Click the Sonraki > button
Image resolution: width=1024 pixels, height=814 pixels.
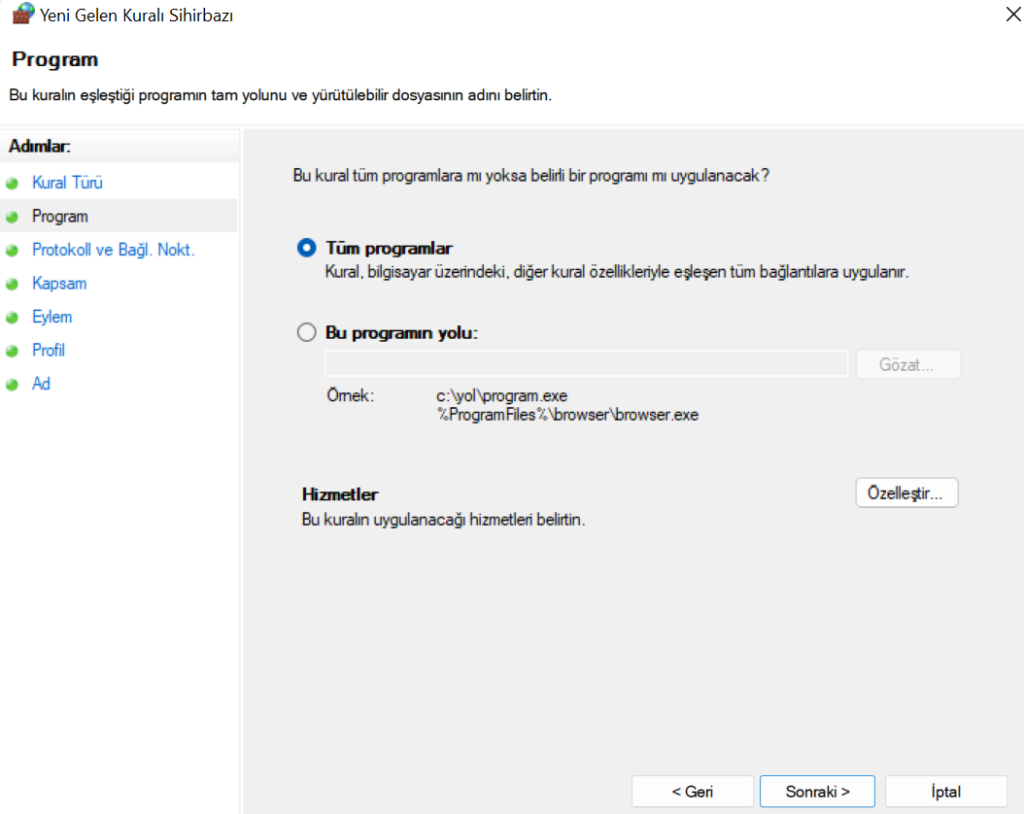pos(817,791)
